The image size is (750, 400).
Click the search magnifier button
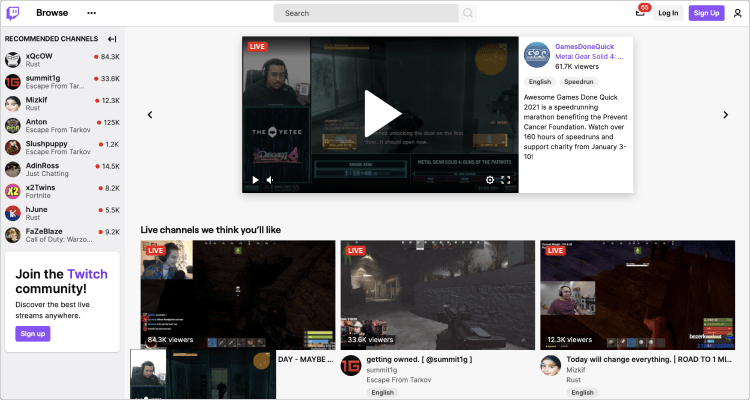tap(467, 13)
